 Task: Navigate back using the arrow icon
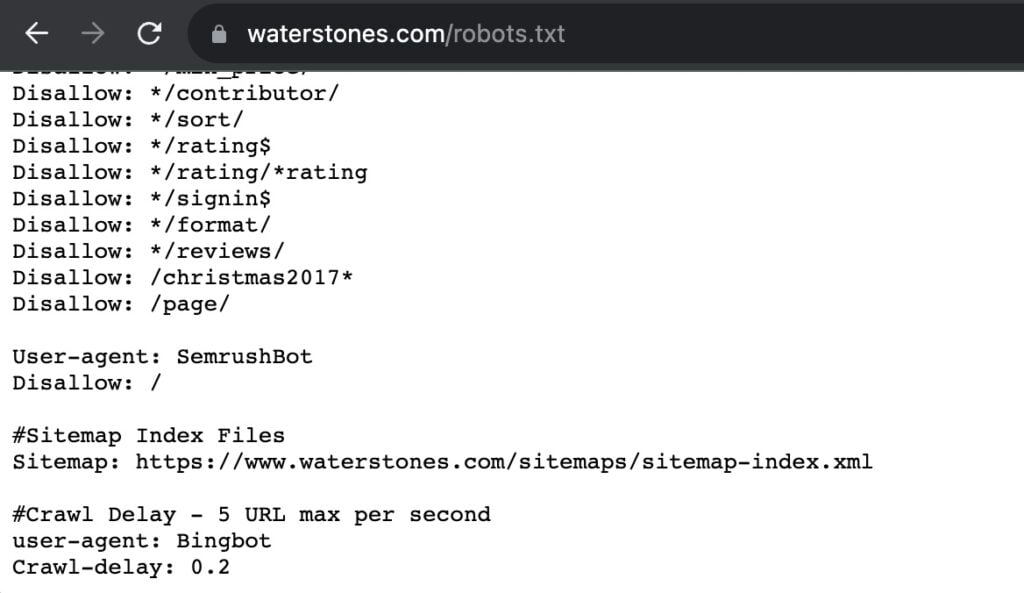coord(36,33)
